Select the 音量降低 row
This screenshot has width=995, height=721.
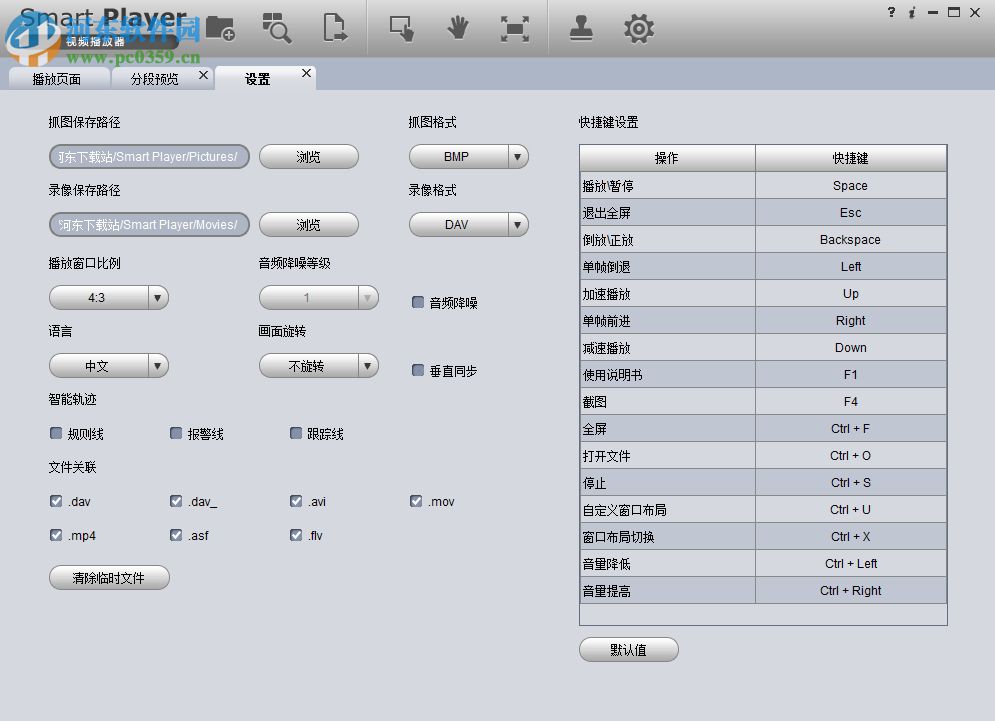click(763, 563)
